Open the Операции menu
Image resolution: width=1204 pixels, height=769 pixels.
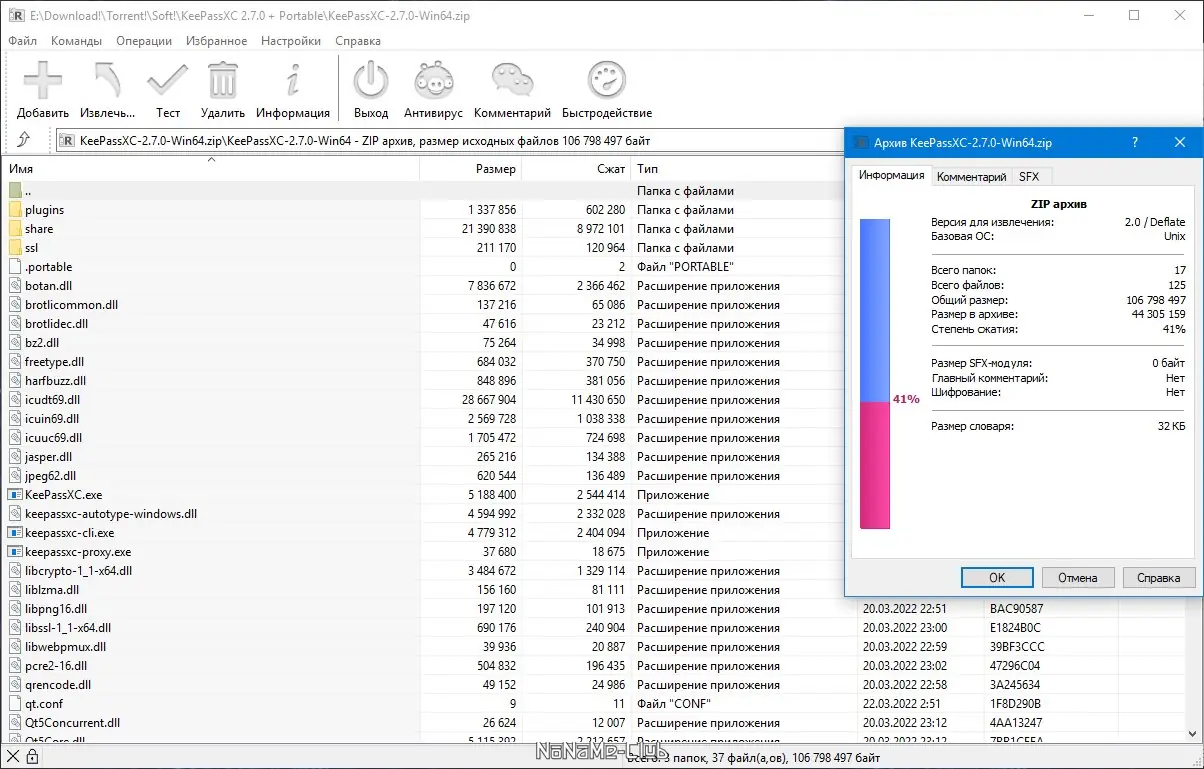tap(144, 41)
